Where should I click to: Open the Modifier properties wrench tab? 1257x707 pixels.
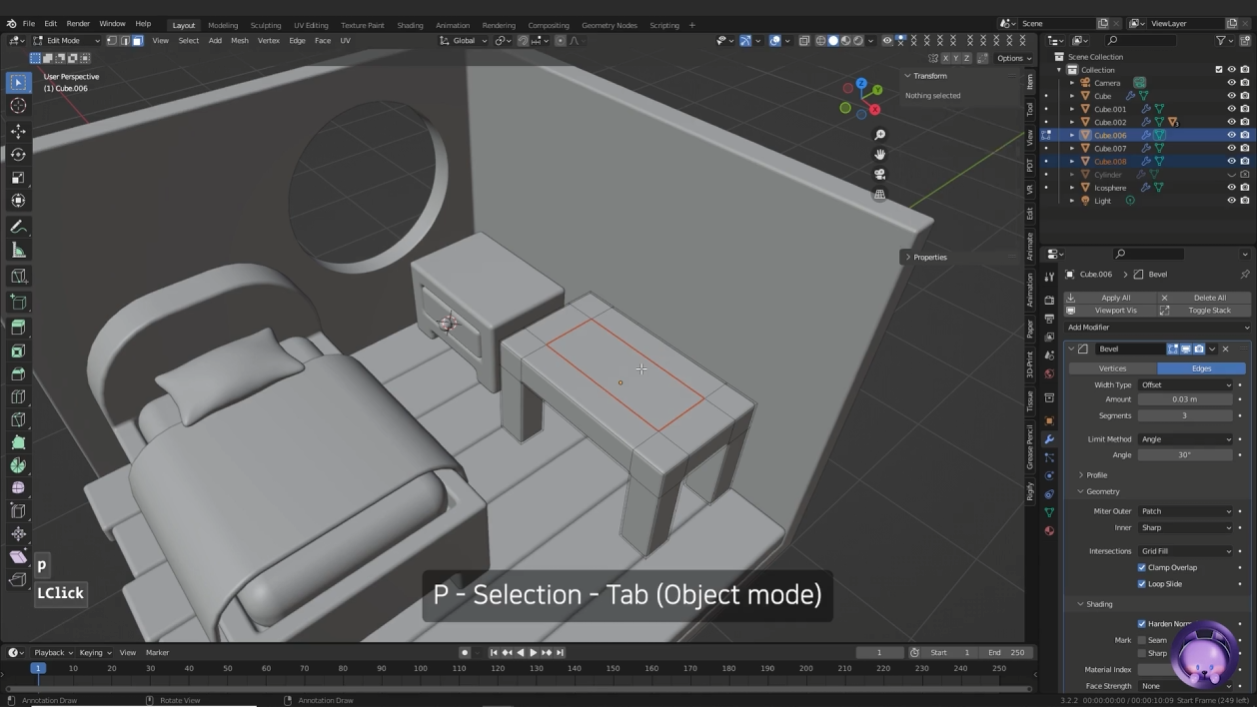tap(1049, 439)
